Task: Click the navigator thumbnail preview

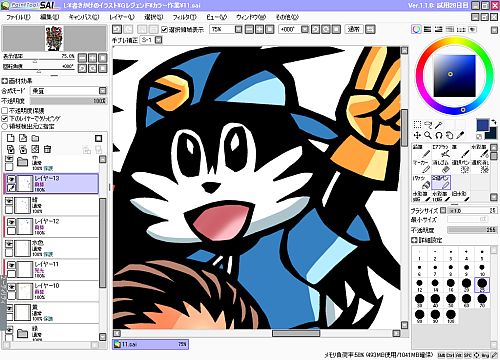Action: pyautogui.click(x=54, y=38)
